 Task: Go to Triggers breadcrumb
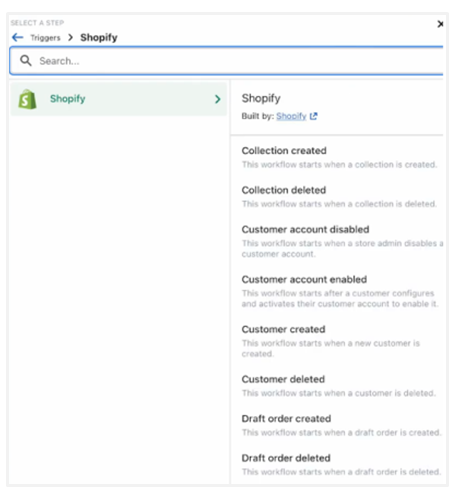[x=45, y=38]
